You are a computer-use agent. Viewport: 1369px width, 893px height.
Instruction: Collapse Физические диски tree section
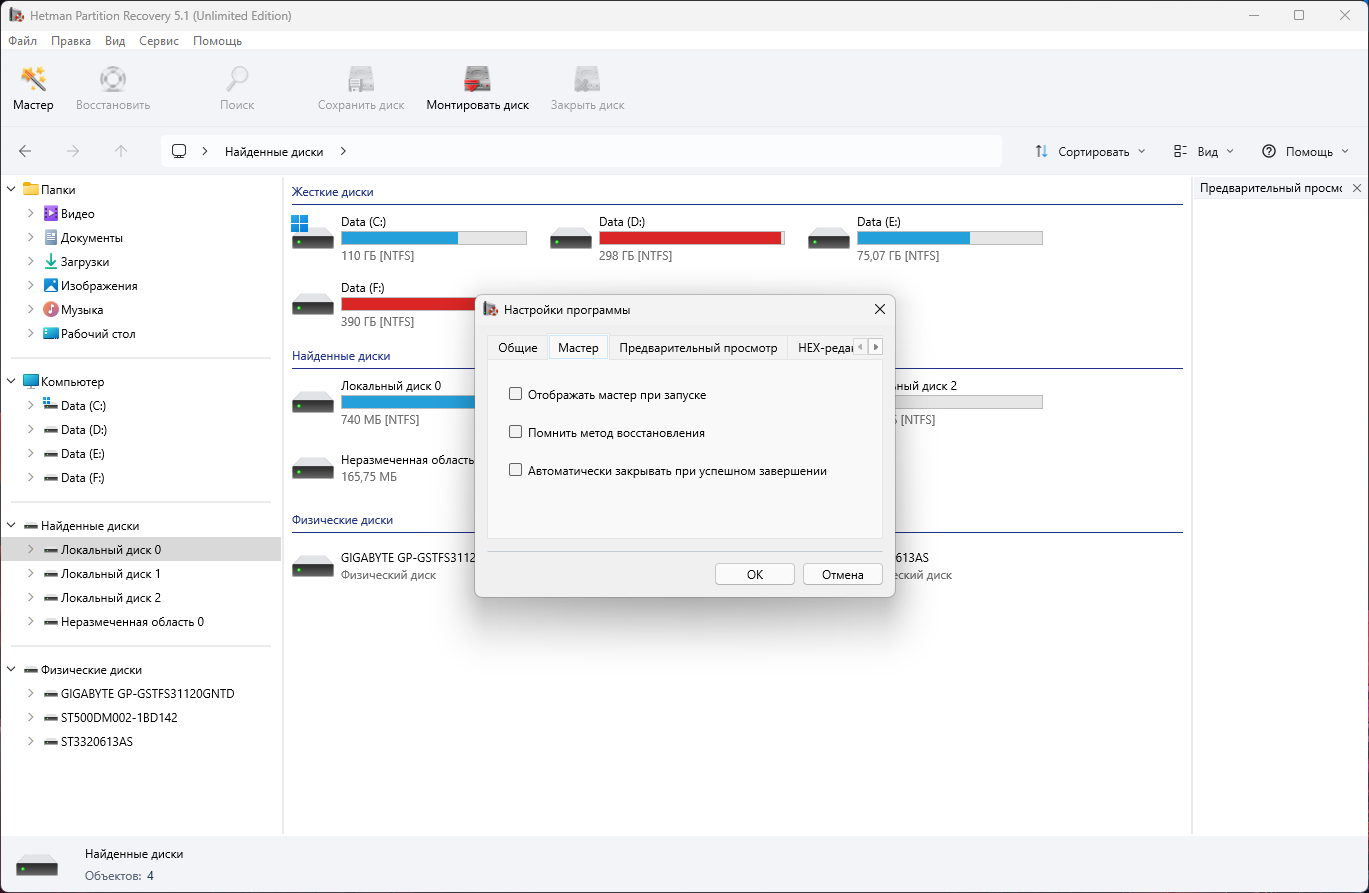pos(11,669)
